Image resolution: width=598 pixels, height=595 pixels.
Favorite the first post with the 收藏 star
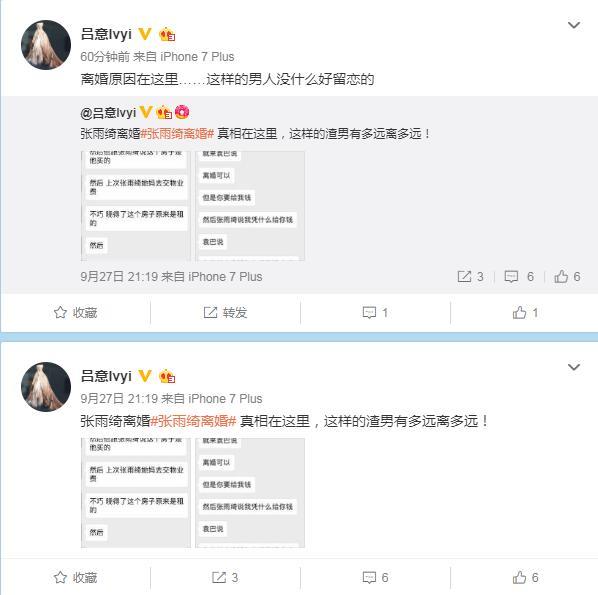[76, 313]
